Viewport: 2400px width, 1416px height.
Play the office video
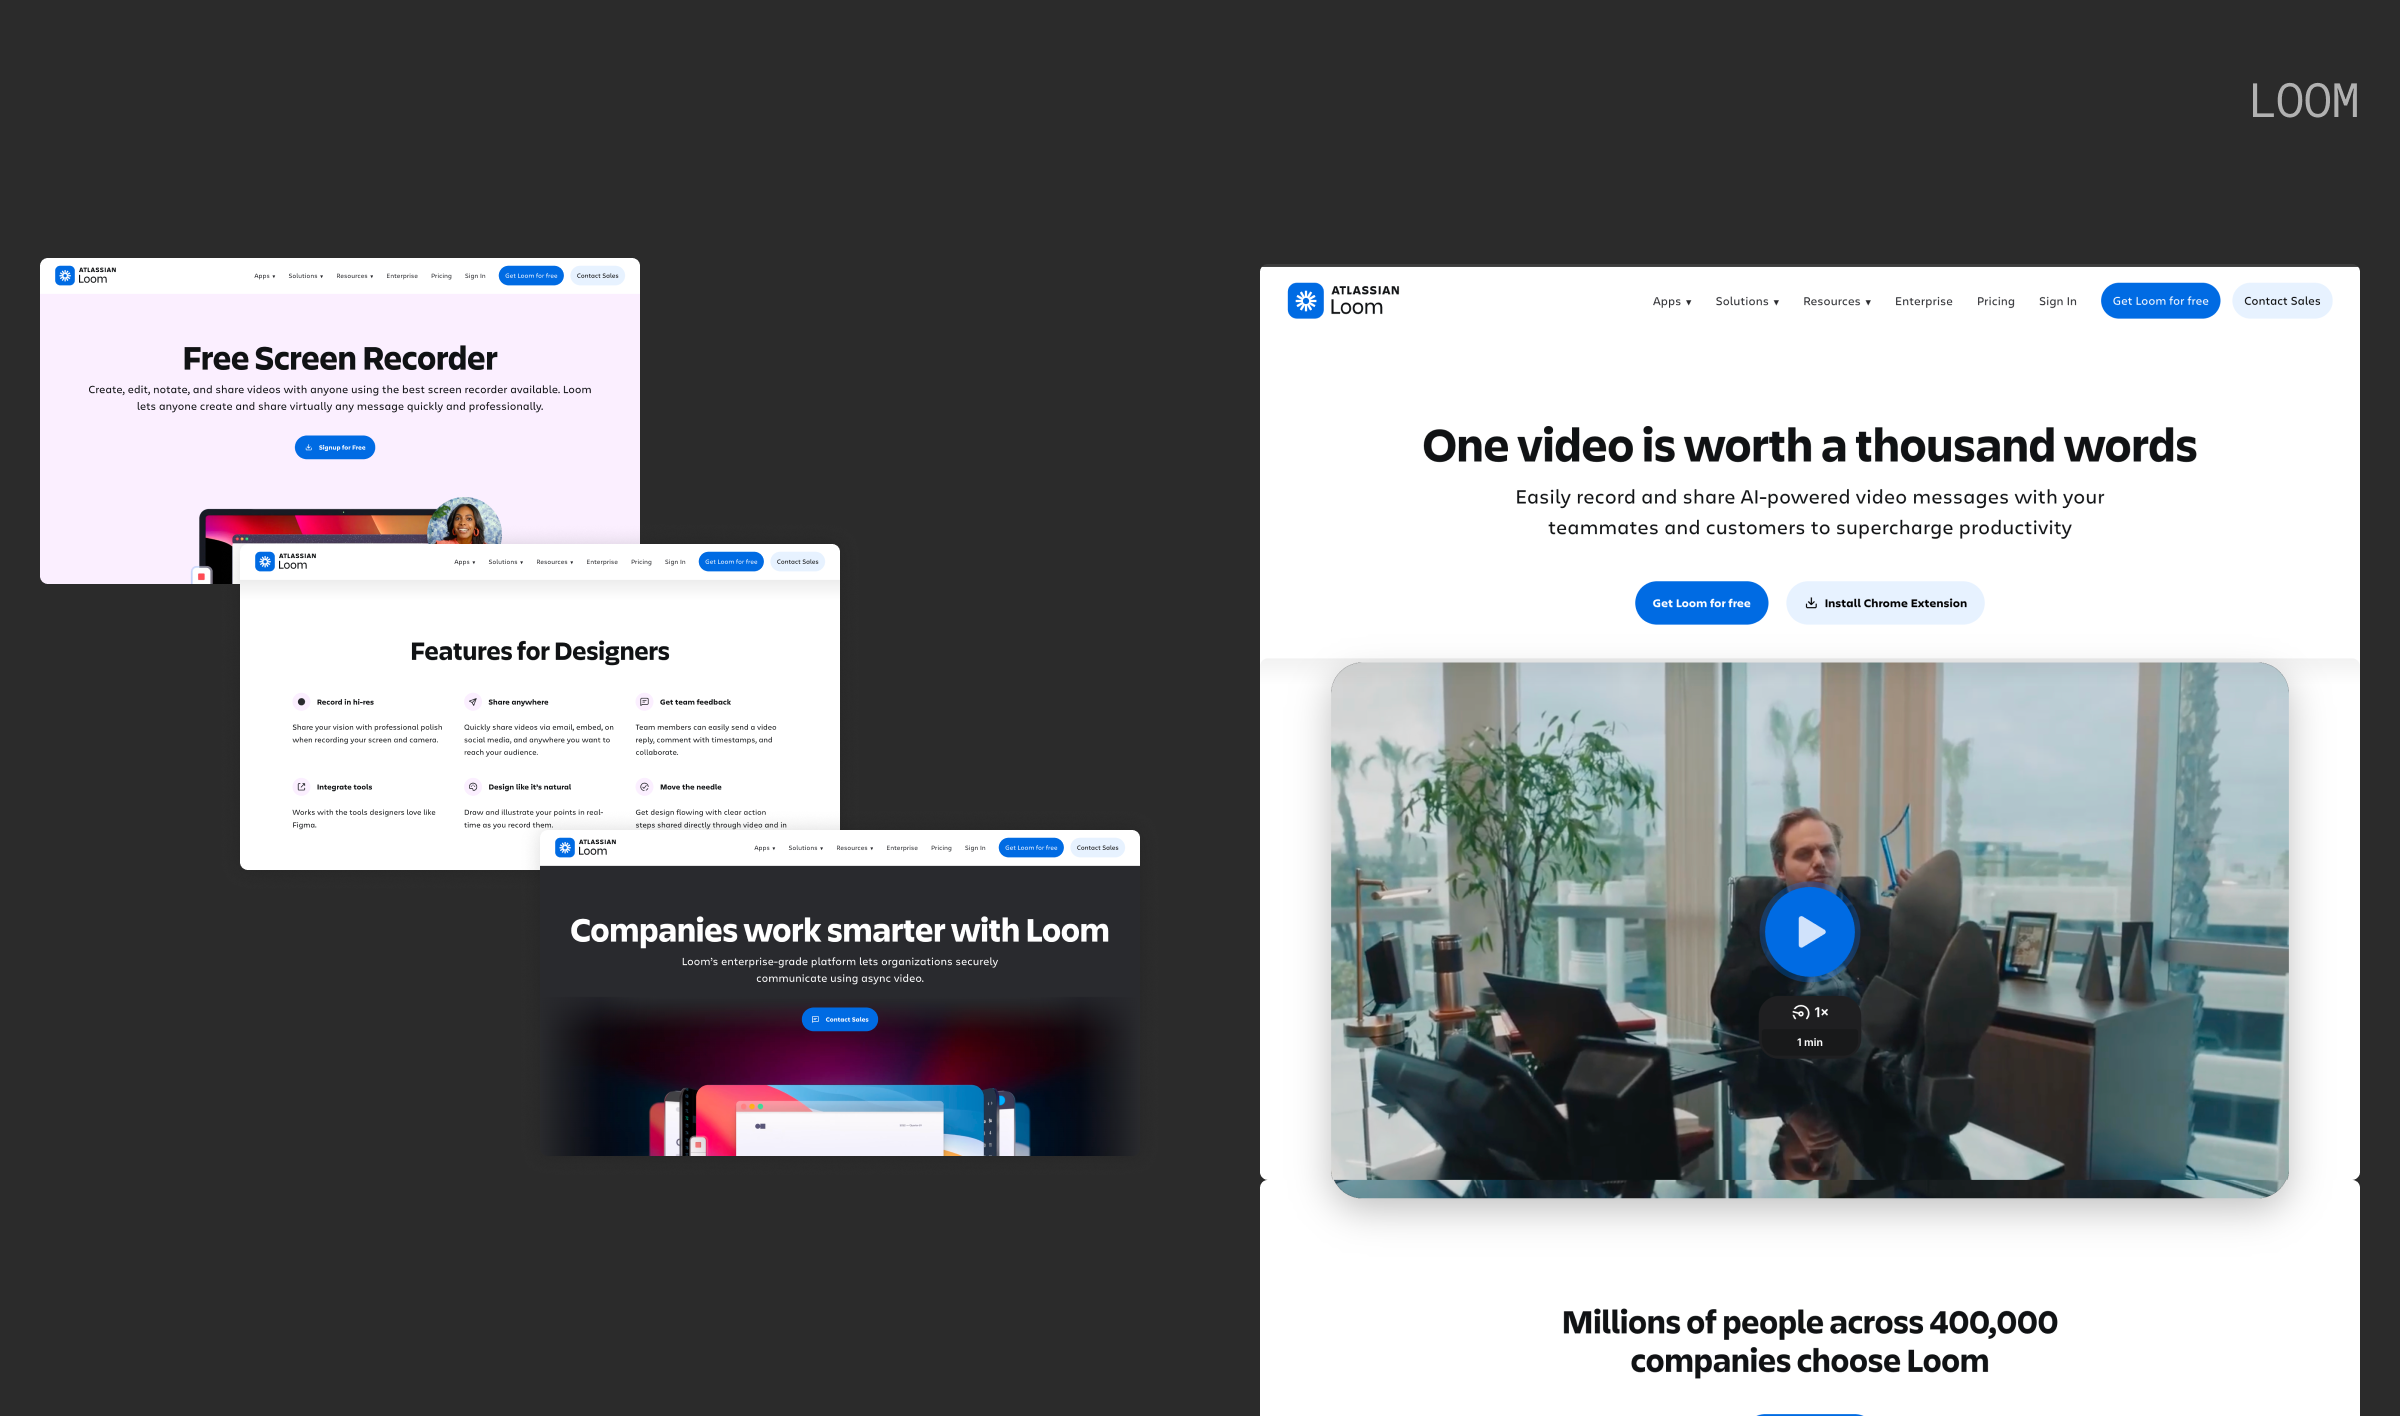point(1809,931)
